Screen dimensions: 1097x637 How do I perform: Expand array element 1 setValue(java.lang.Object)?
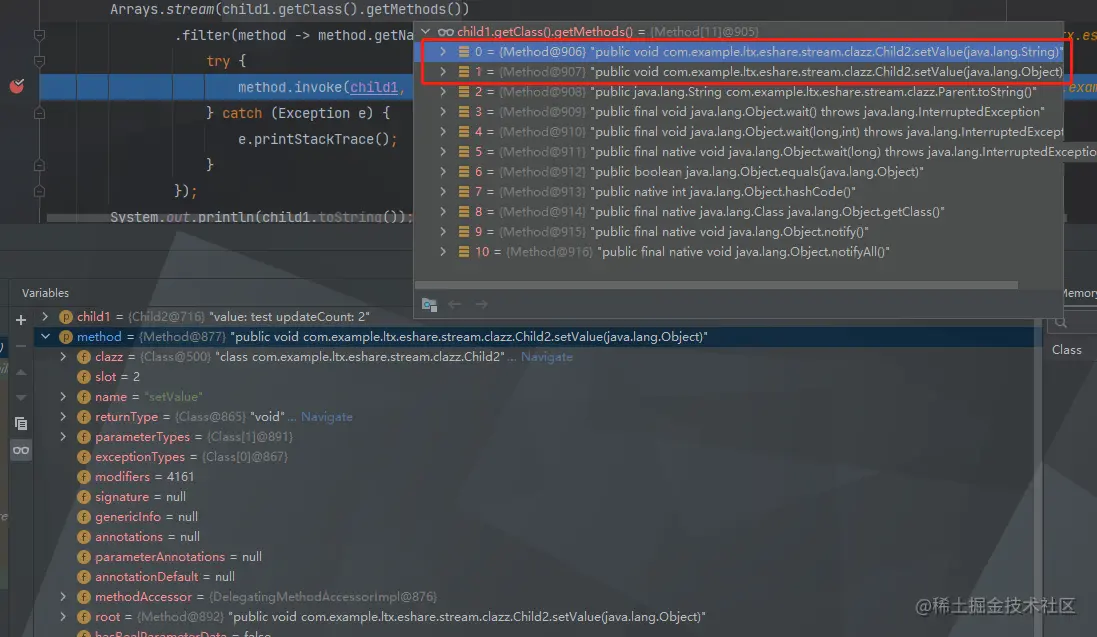(x=443, y=71)
